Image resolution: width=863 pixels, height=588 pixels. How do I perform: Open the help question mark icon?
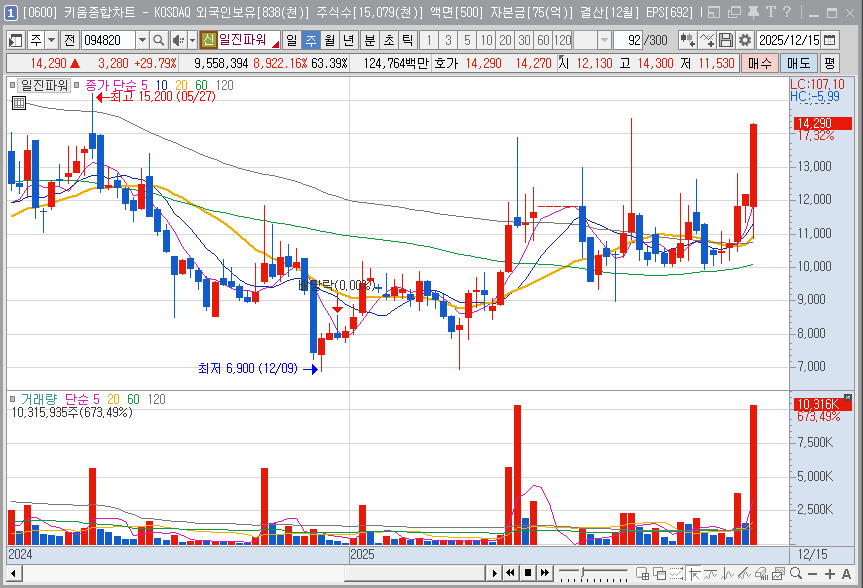point(787,12)
